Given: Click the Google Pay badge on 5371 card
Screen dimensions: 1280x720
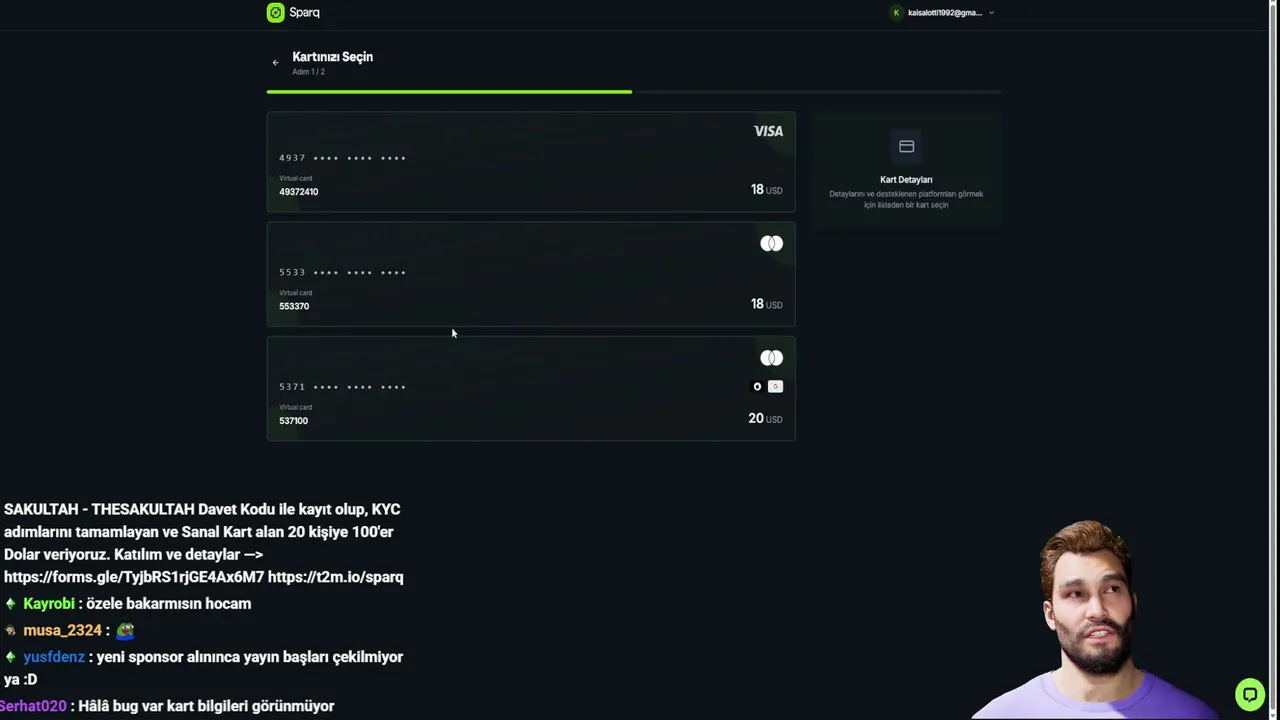Looking at the screenshot, I should click(775, 386).
